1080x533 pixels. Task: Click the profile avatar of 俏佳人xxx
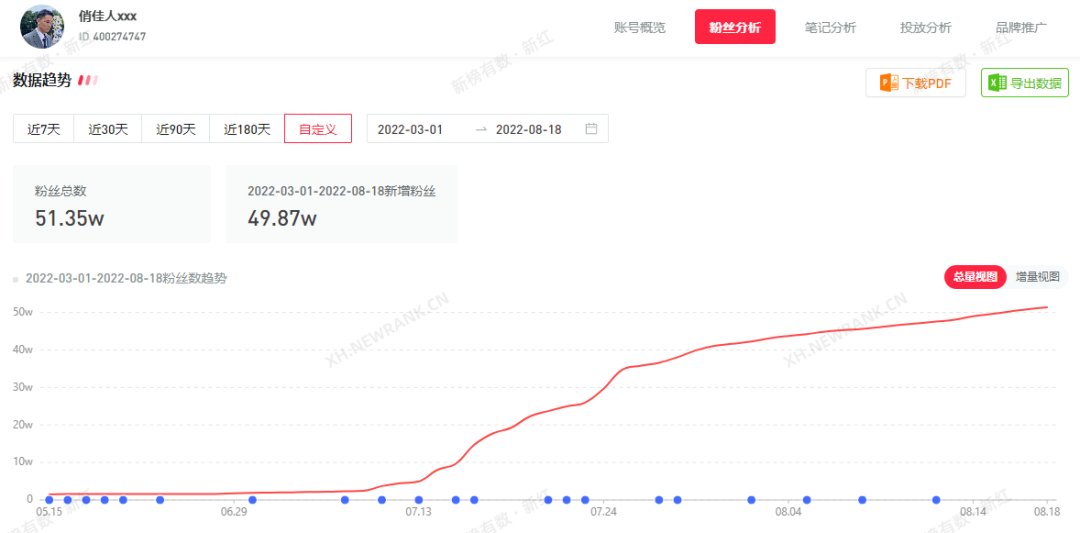pos(43,27)
